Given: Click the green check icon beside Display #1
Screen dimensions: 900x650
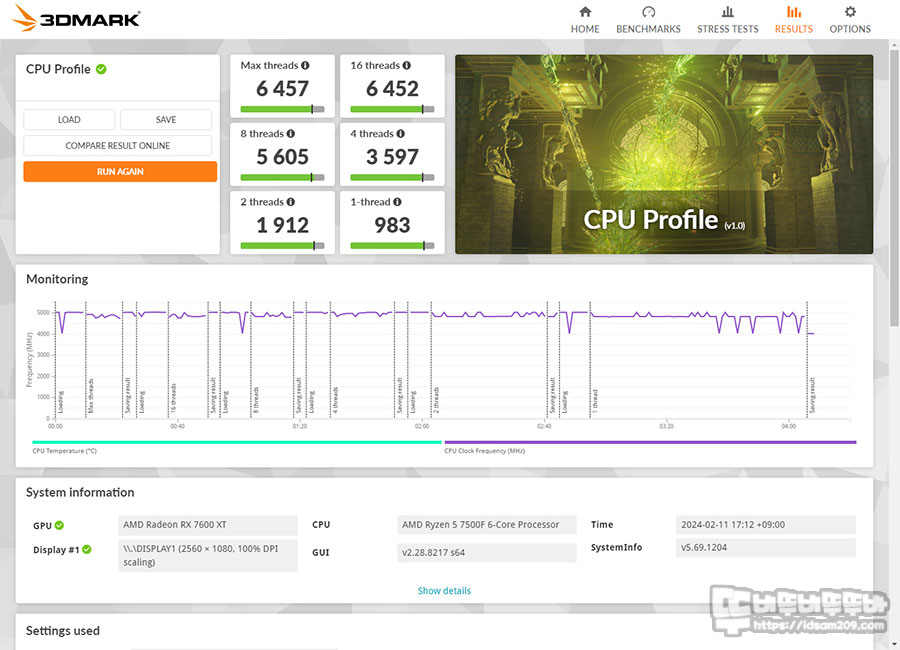Looking at the screenshot, I should (87, 550).
